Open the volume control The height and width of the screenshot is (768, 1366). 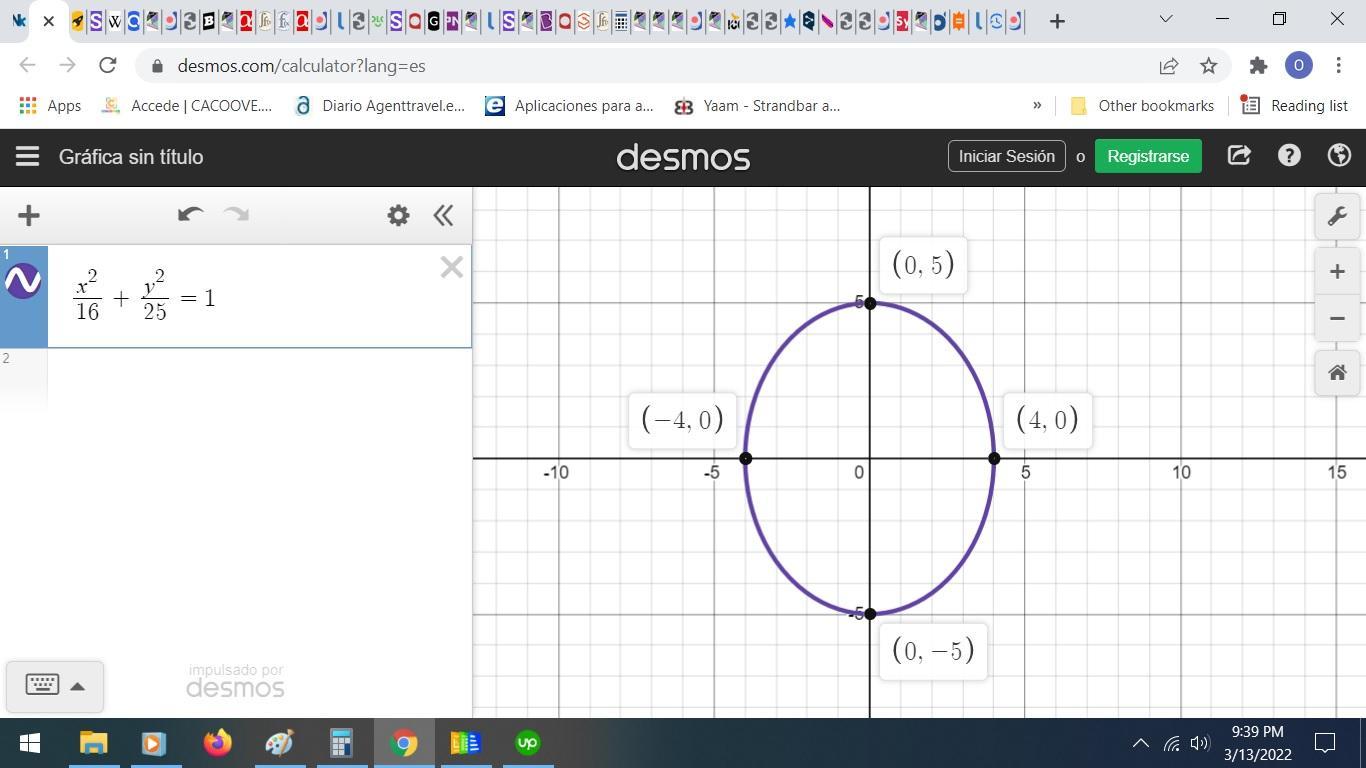pos(1200,743)
